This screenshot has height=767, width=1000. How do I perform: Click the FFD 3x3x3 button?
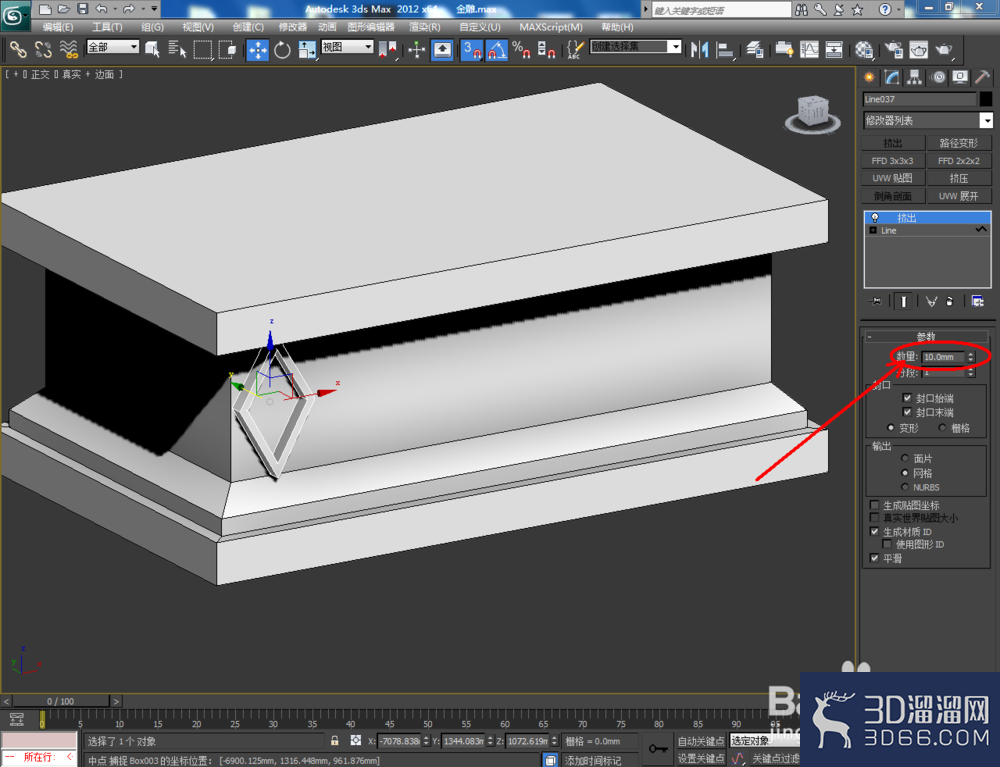coord(893,161)
